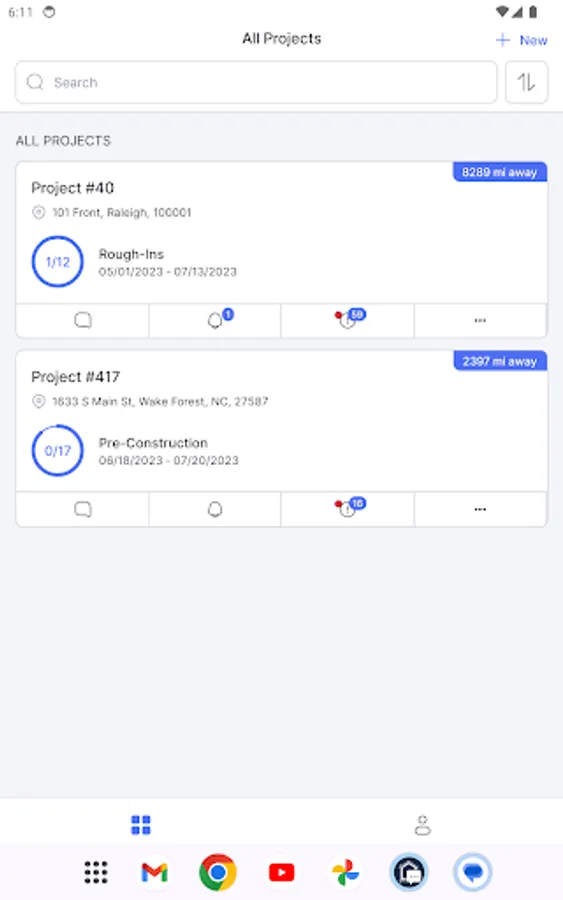Open comments for Project #40

point(83,320)
